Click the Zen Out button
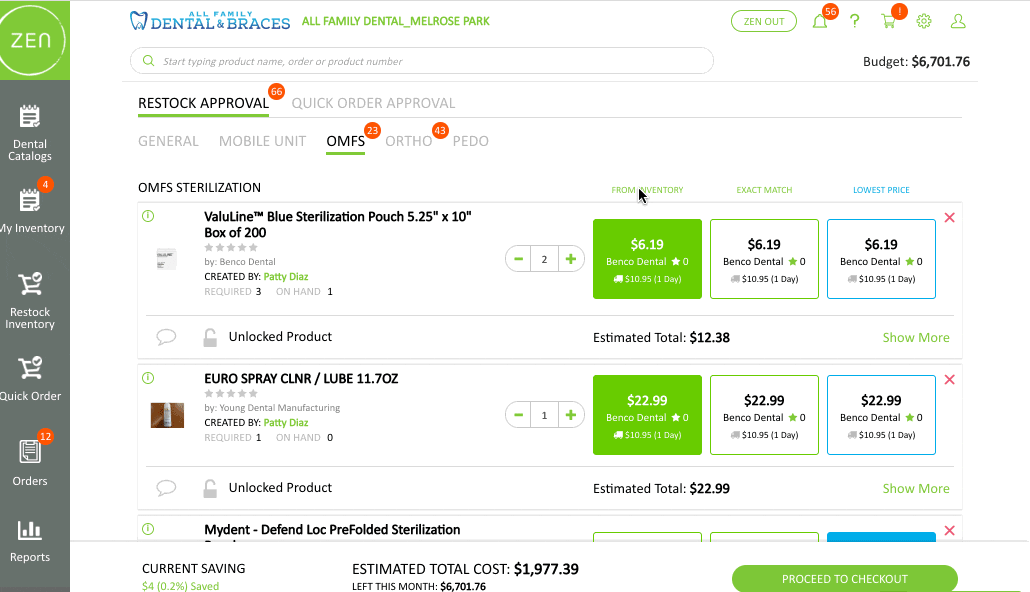The width and height of the screenshot is (1030, 592). click(x=763, y=21)
